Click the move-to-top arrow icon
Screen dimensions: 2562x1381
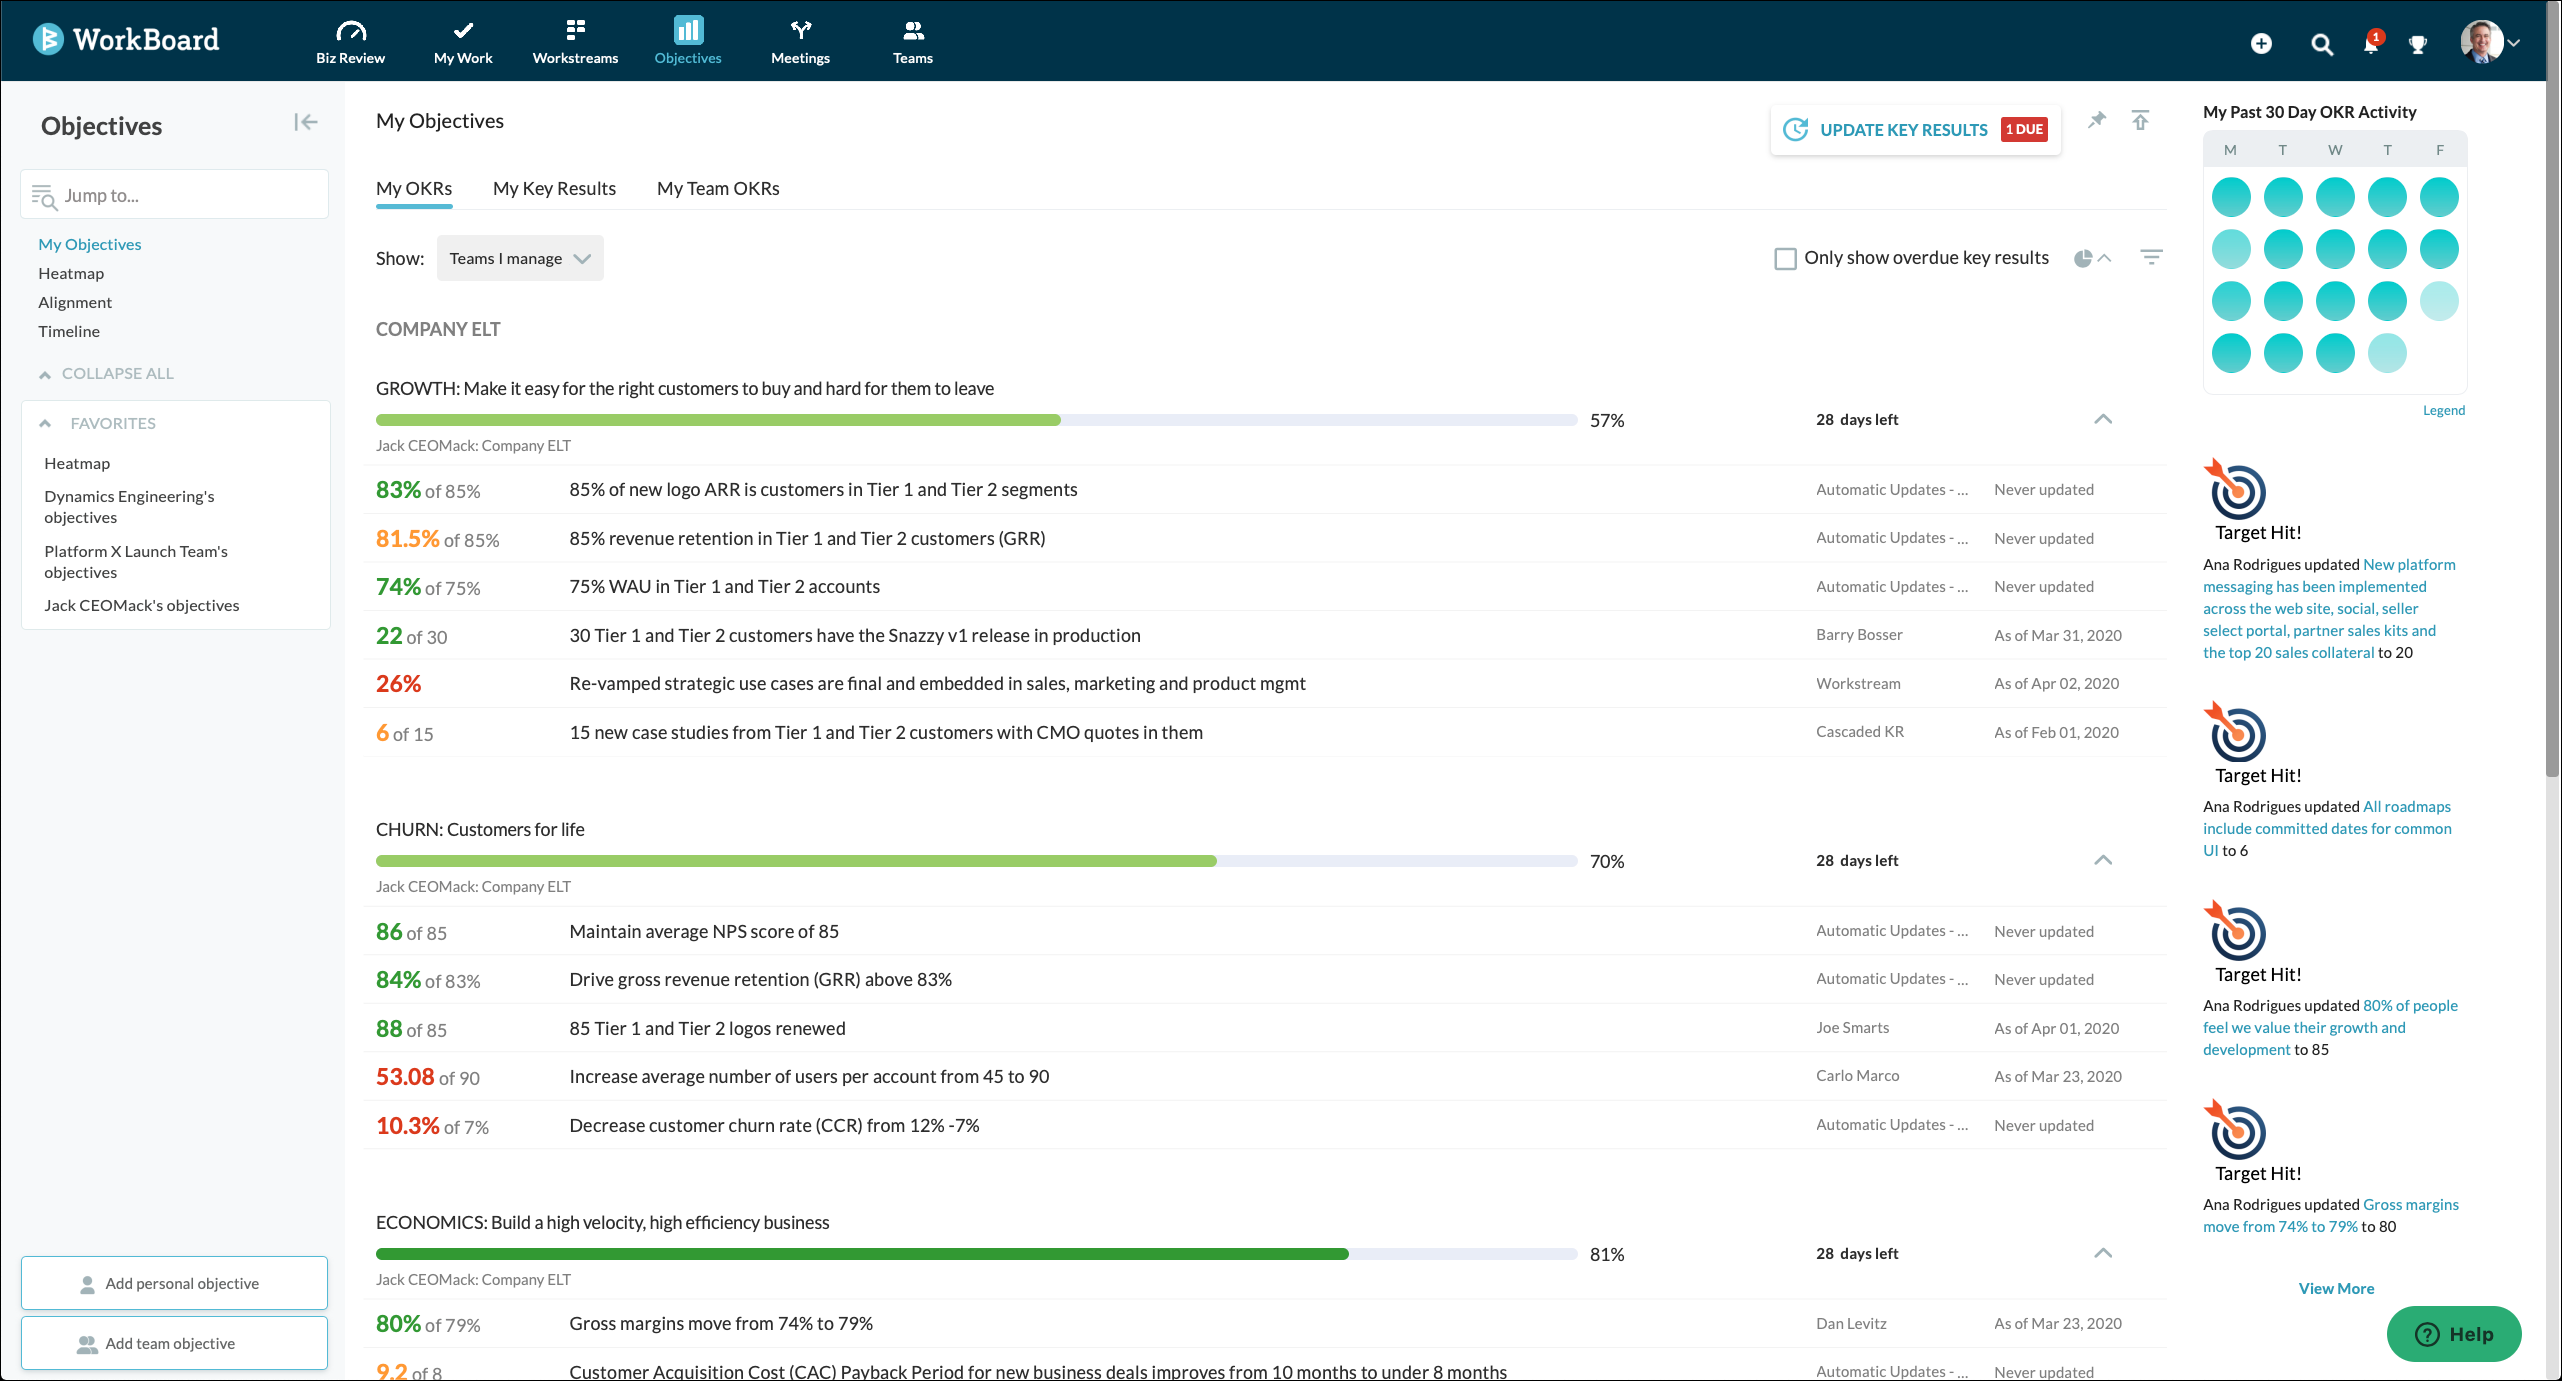click(2140, 120)
